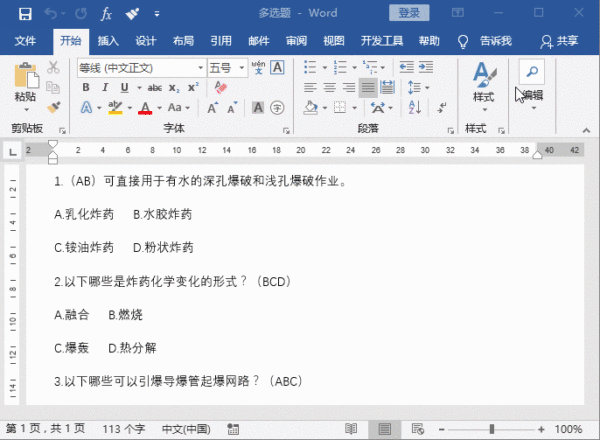Click the 113 个字 word count

click(x=124, y=429)
